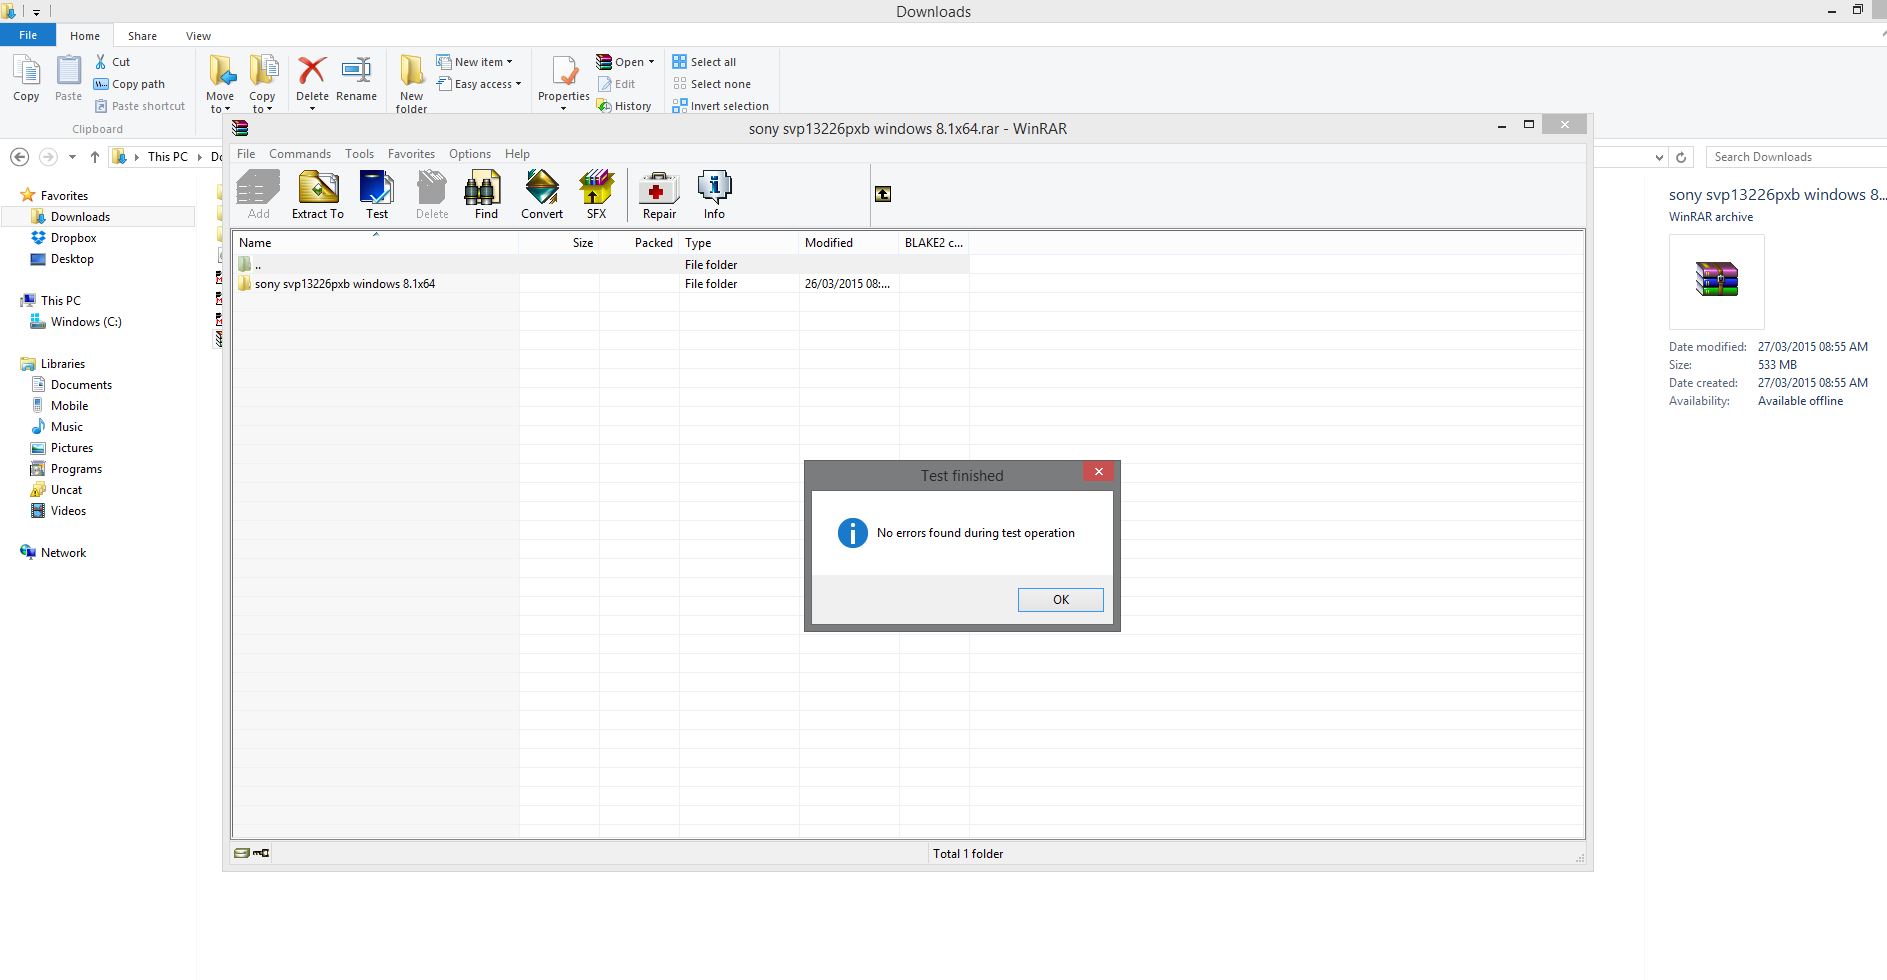Click the Refresh button near address bar
This screenshot has height=980, width=1887.
coord(1681,157)
